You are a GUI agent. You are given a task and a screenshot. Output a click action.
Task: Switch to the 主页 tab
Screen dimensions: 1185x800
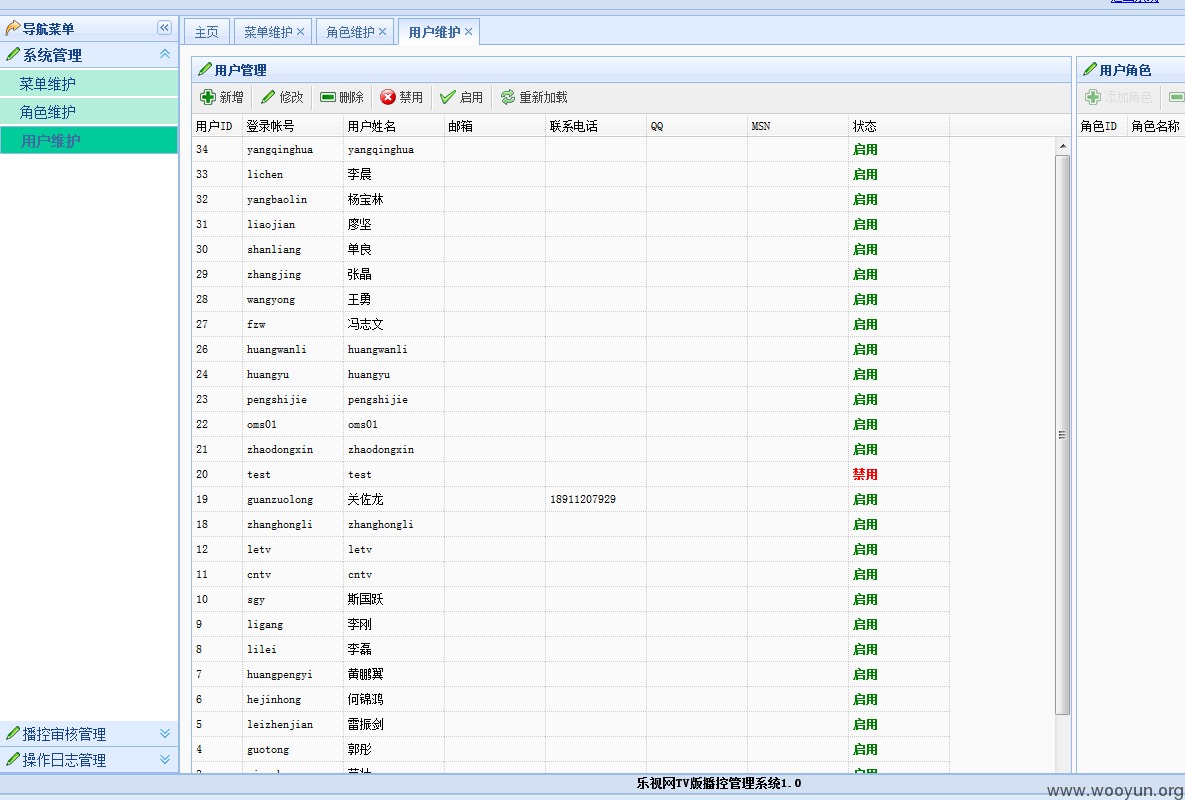pos(206,32)
